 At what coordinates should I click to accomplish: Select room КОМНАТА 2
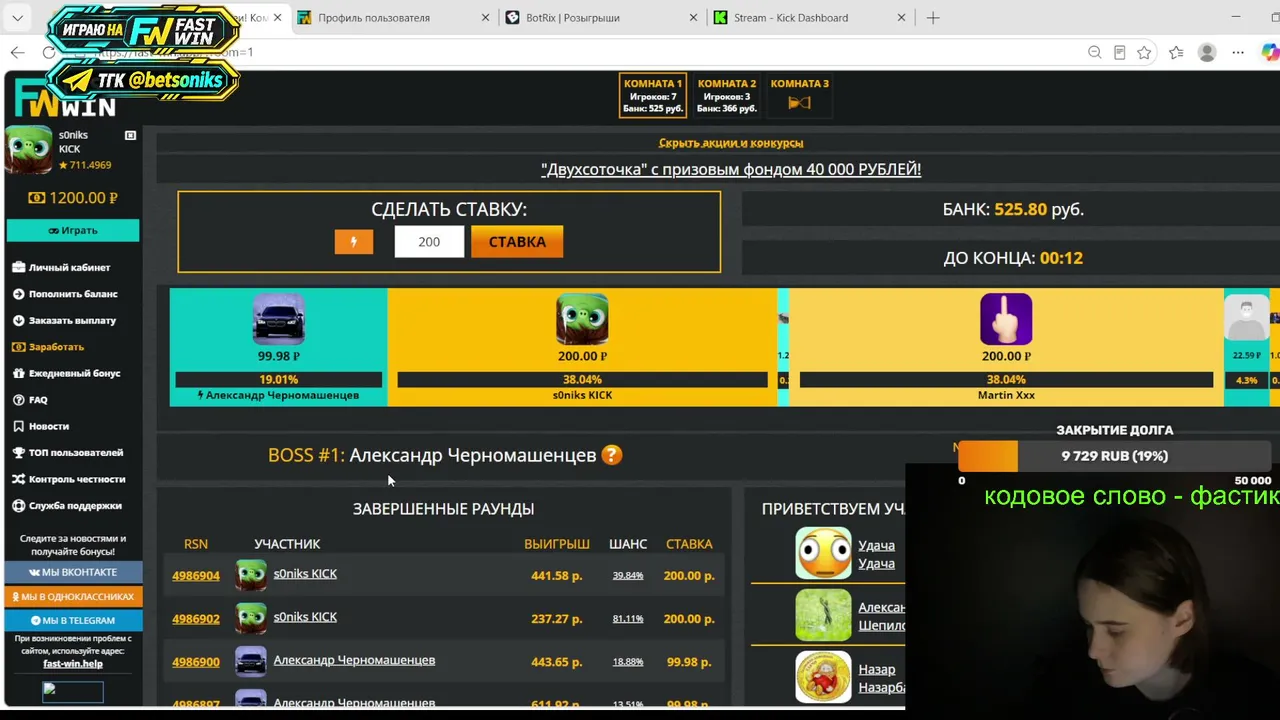(727, 95)
